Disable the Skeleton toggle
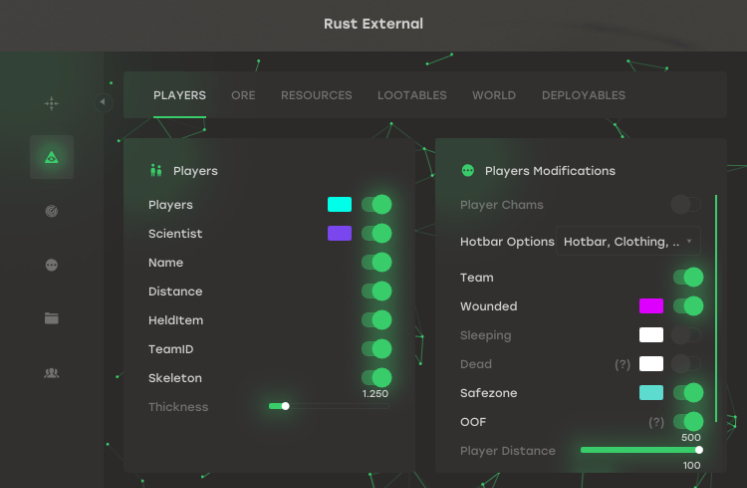Viewport: 747px width, 488px height. (x=376, y=378)
